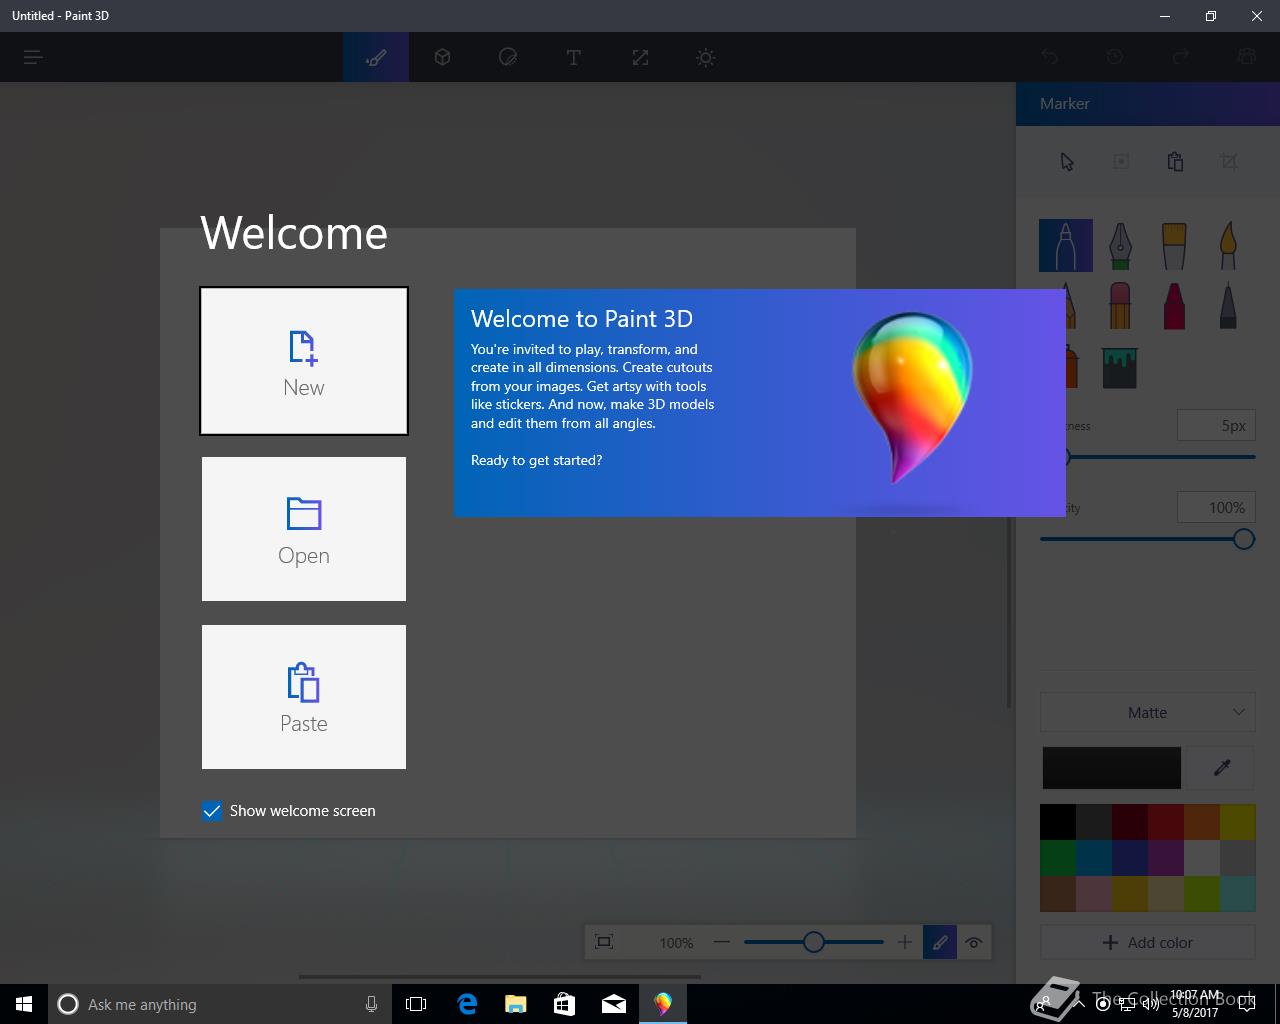This screenshot has height=1024, width=1280.
Task: Select the Text tool
Action: [x=574, y=58]
